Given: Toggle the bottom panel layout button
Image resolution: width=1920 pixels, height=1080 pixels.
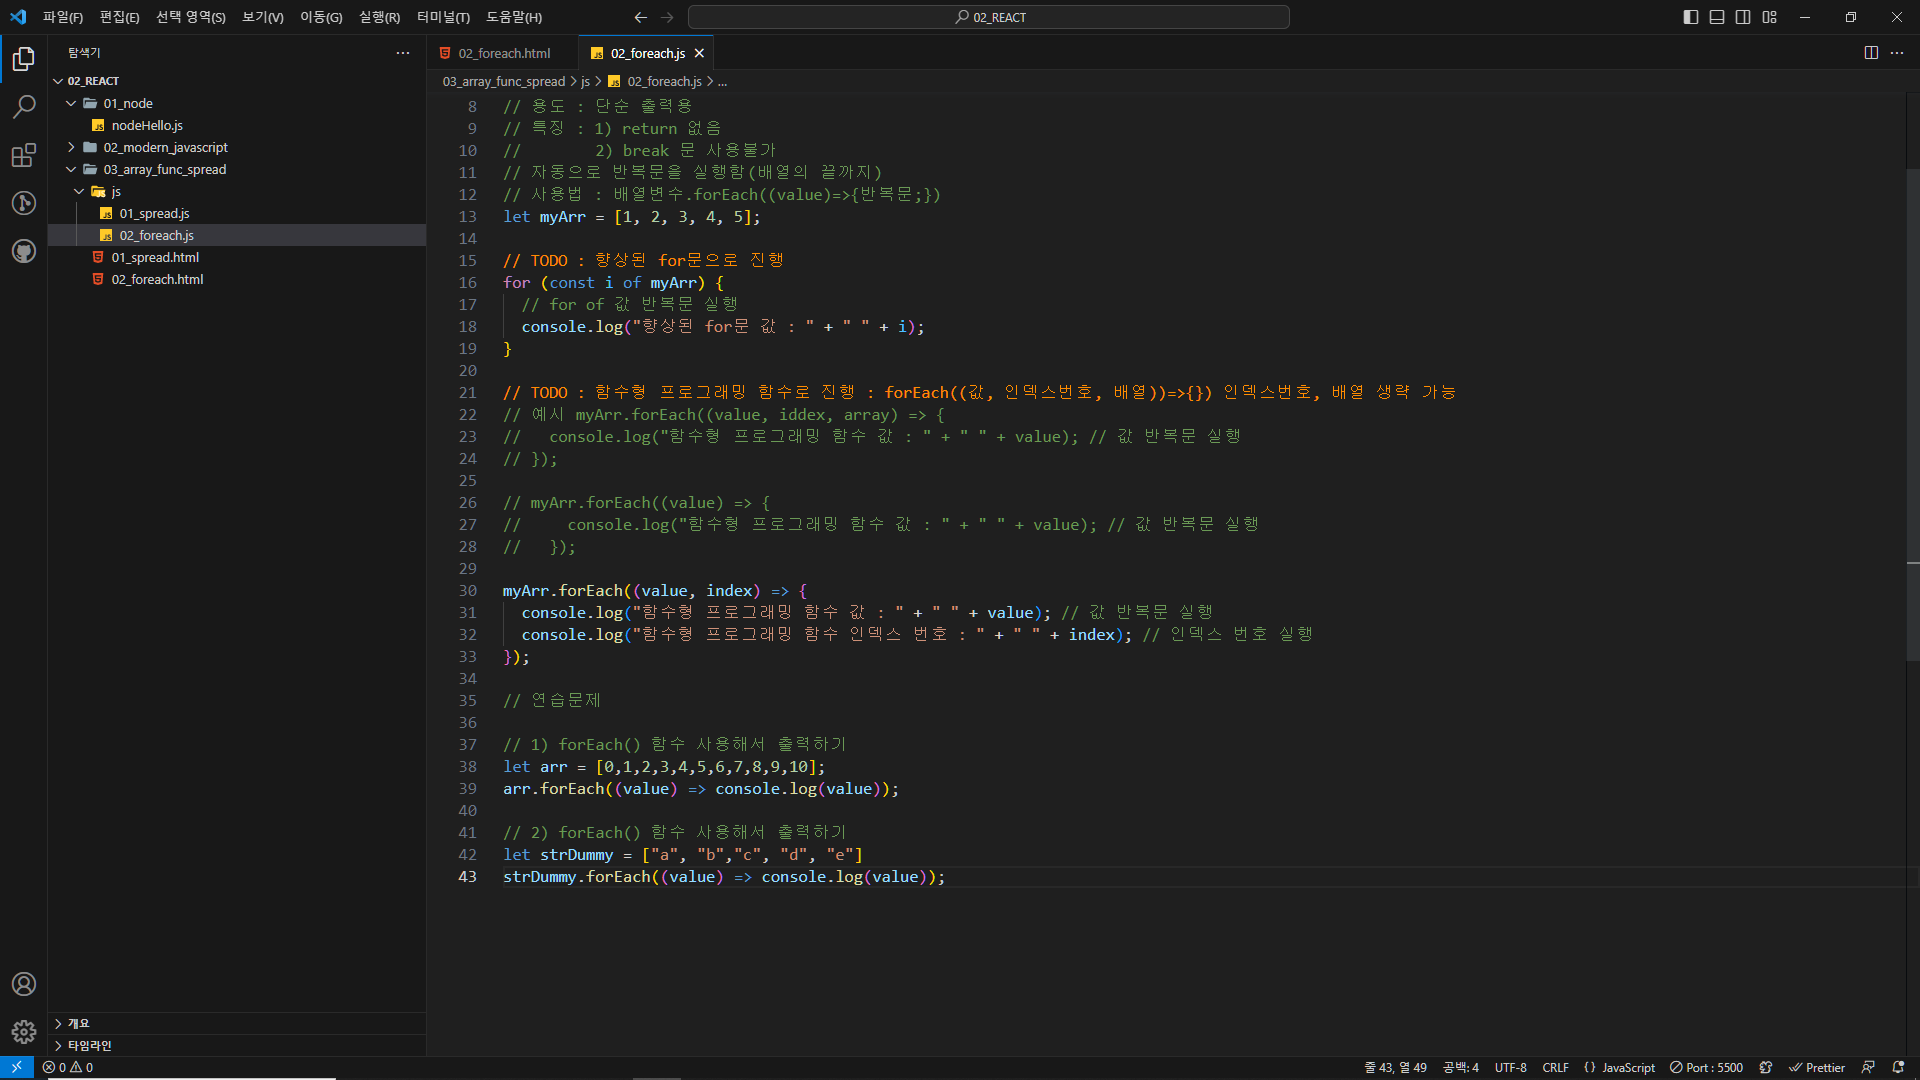Looking at the screenshot, I should pyautogui.click(x=1717, y=17).
